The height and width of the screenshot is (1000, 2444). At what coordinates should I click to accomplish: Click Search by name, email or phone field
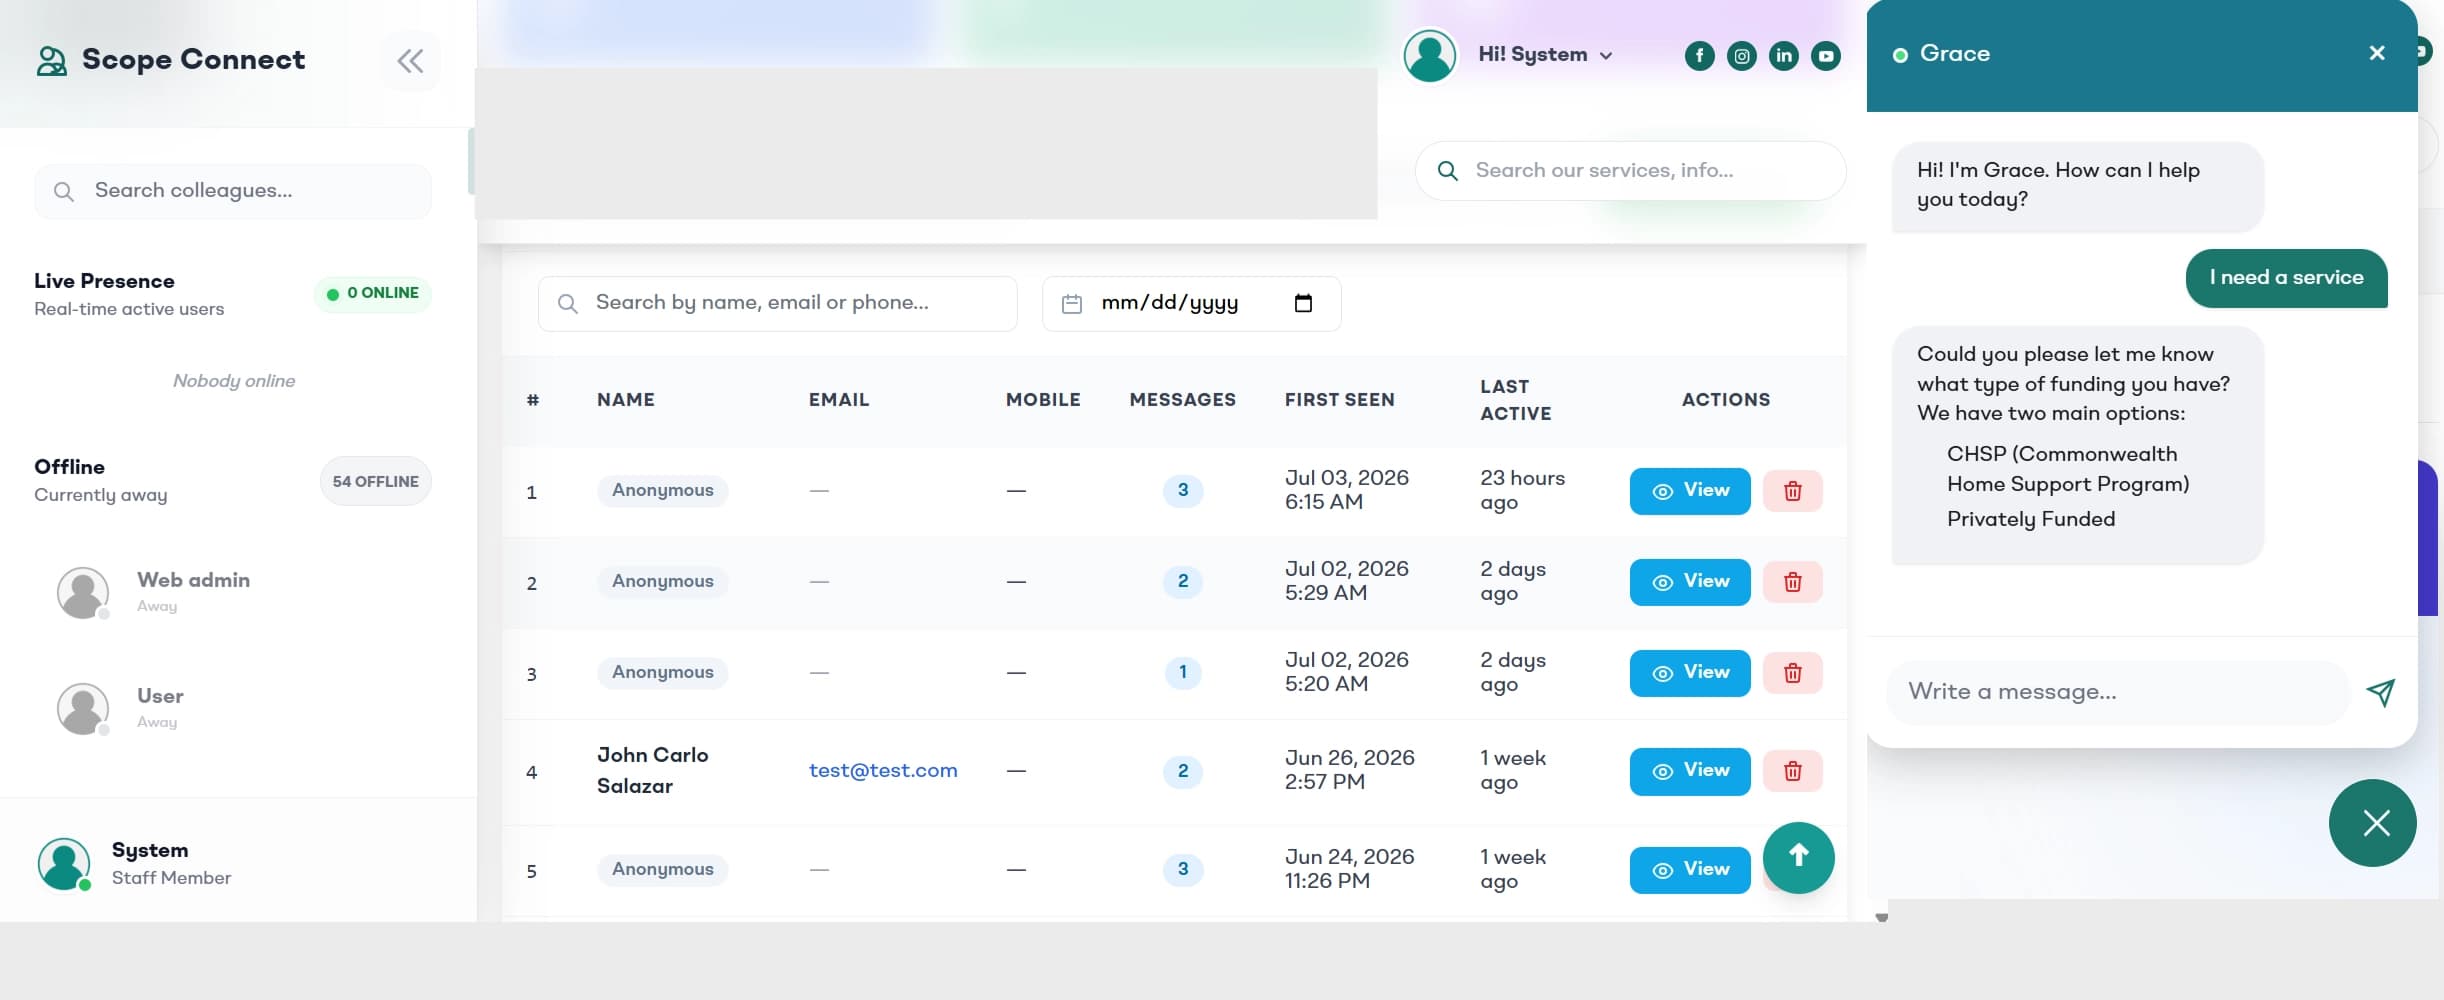[777, 303]
